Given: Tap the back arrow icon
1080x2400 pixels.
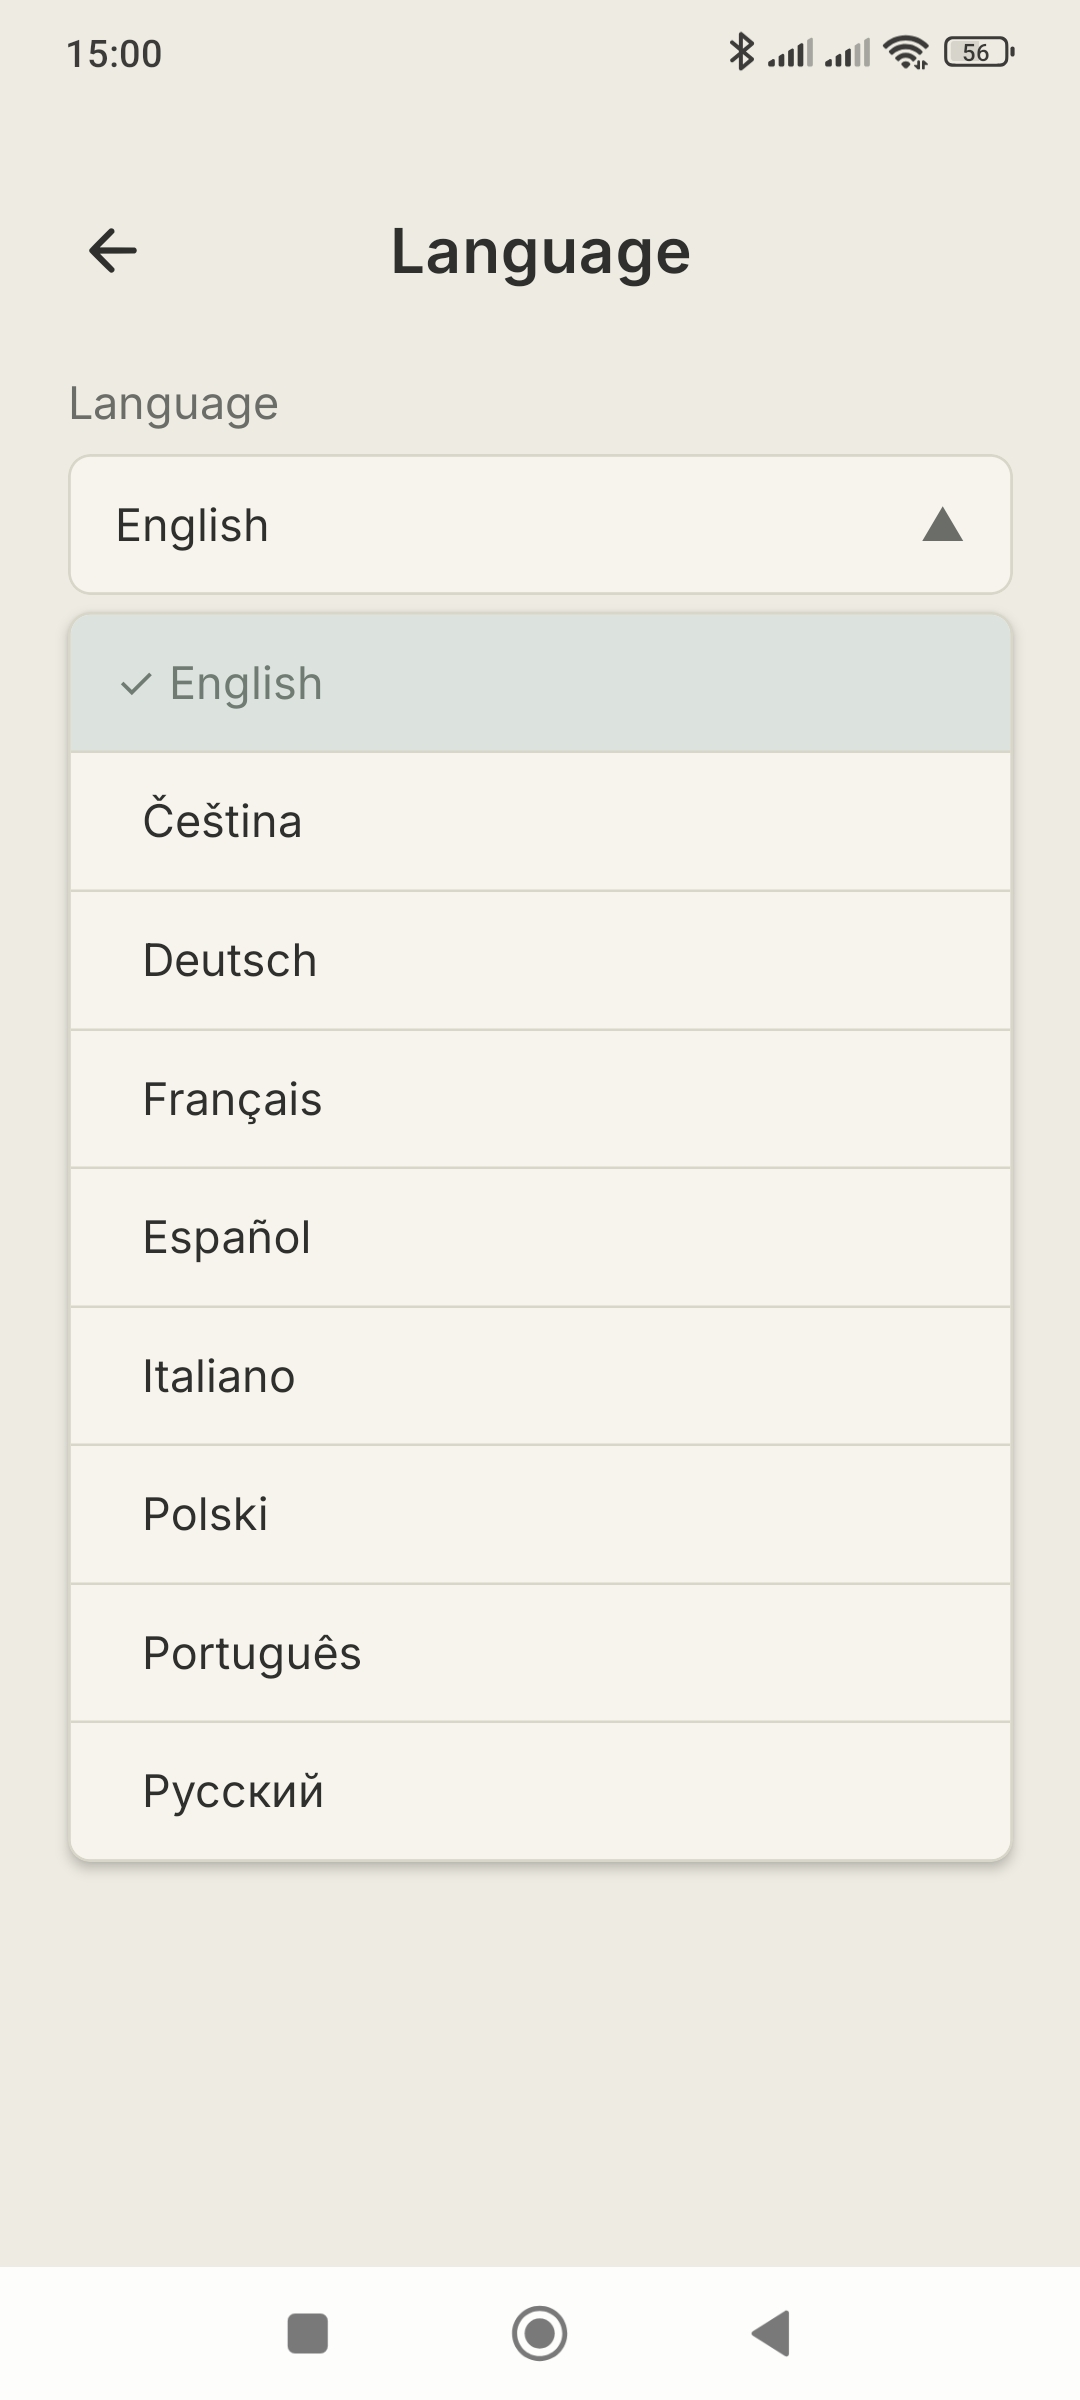Looking at the screenshot, I should (113, 250).
